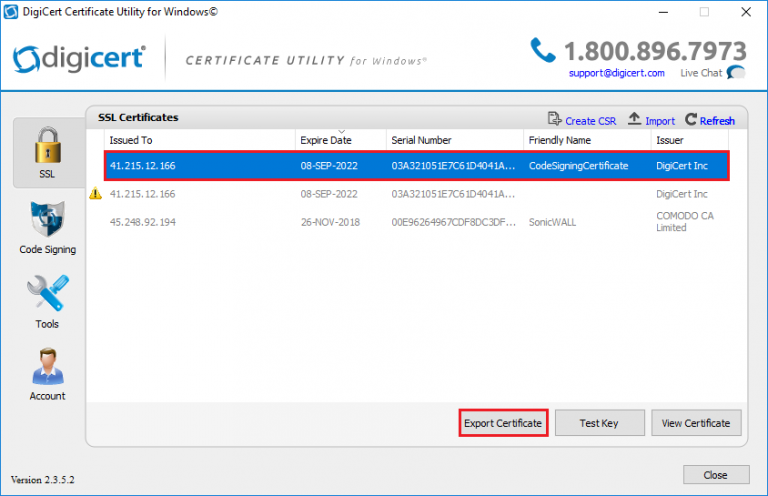Open the SSL padlock section
Viewport: 768px width, 496px height.
click(x=48, y=152)
